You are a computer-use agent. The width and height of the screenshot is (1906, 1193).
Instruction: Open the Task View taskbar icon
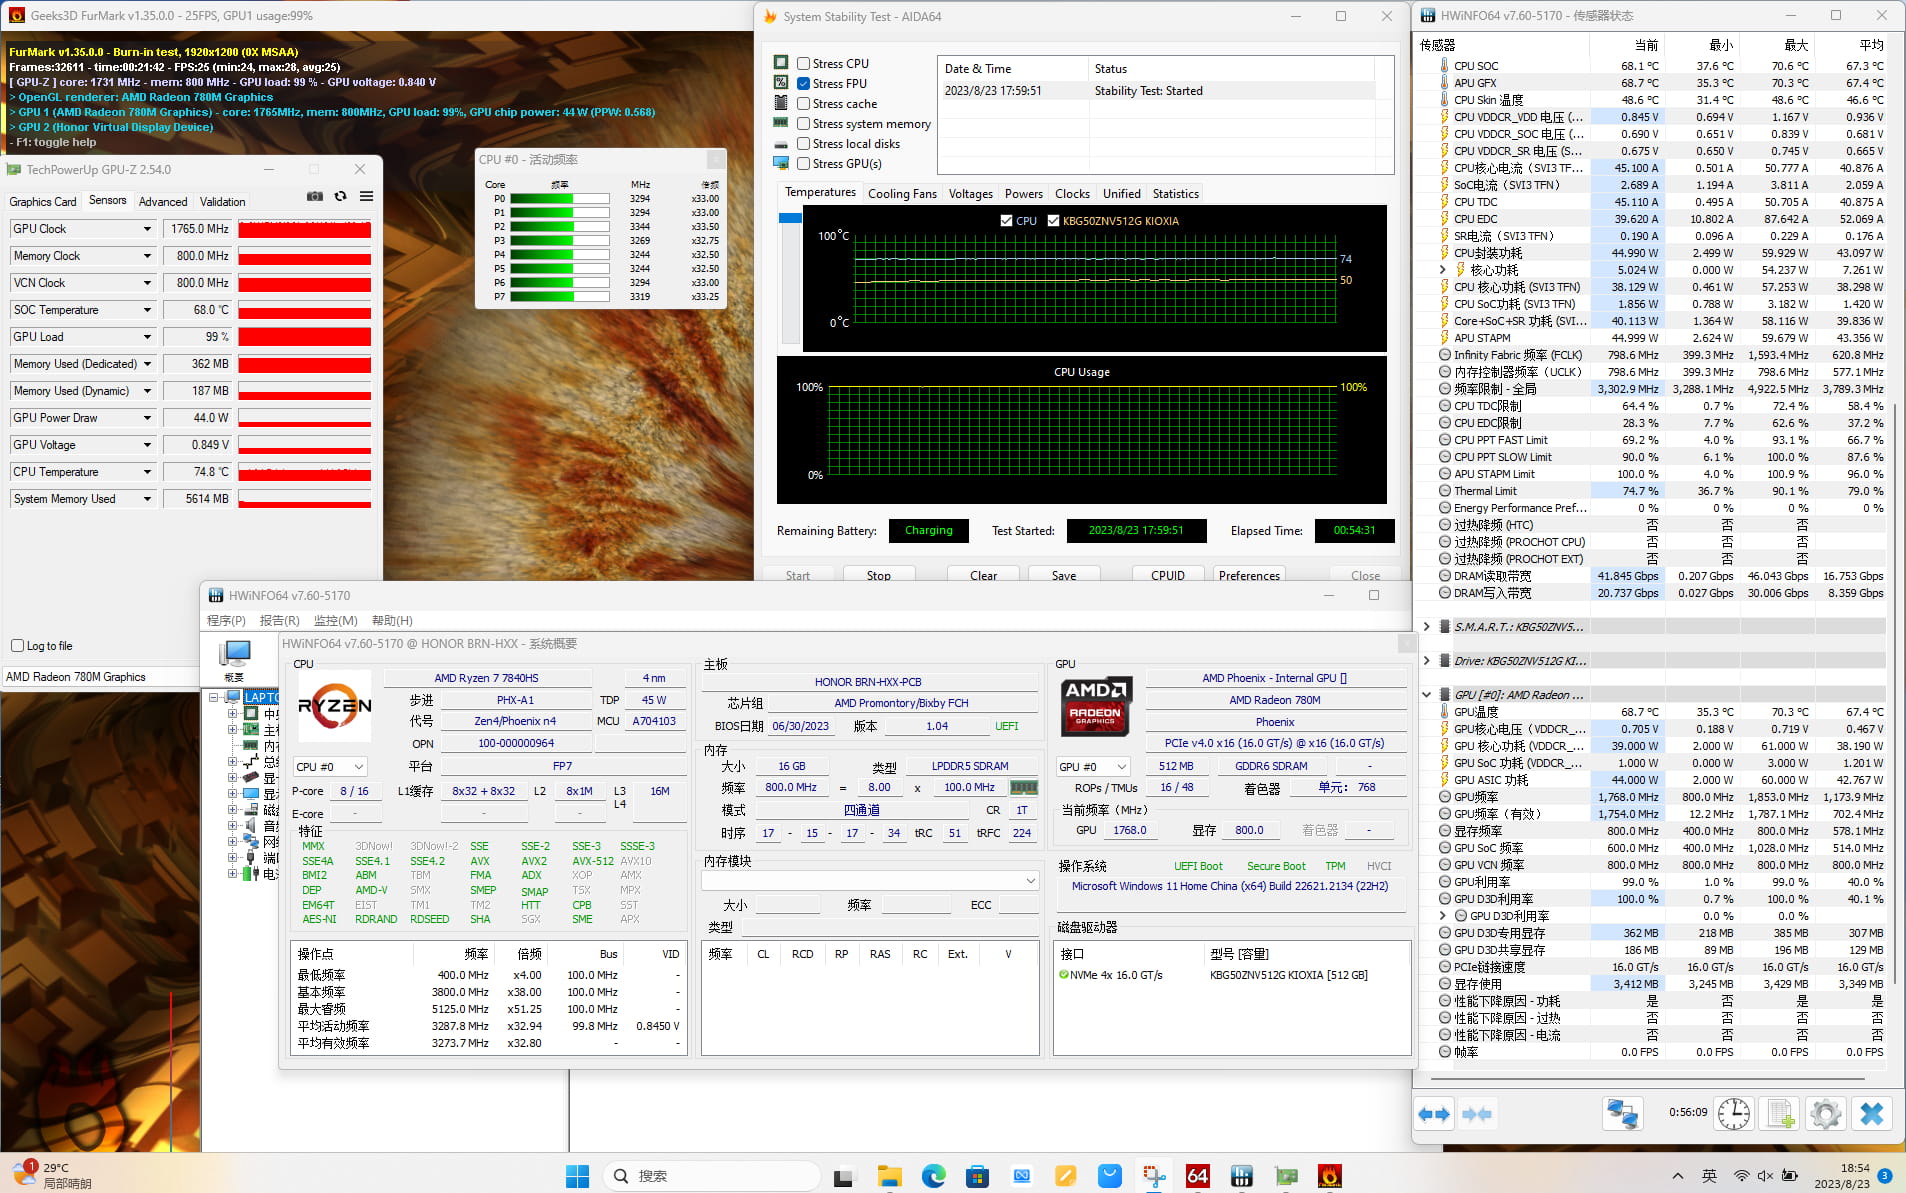[x=844, y=1177]
